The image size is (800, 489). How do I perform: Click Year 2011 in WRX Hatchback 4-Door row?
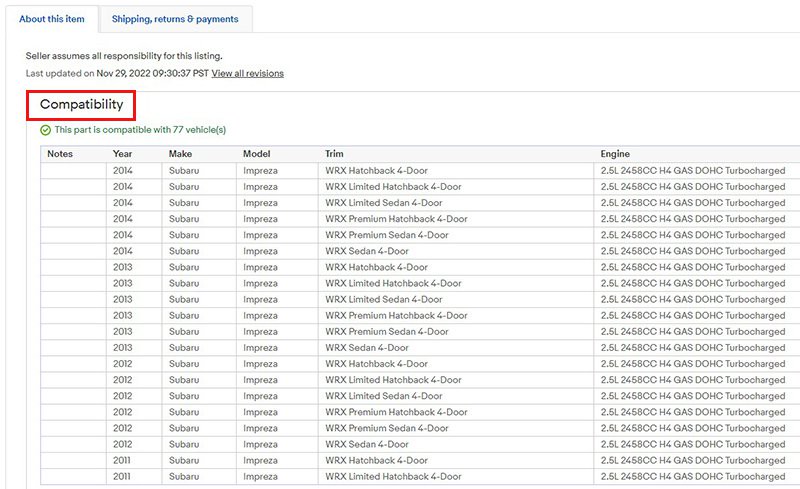click(x=121, y=460)
